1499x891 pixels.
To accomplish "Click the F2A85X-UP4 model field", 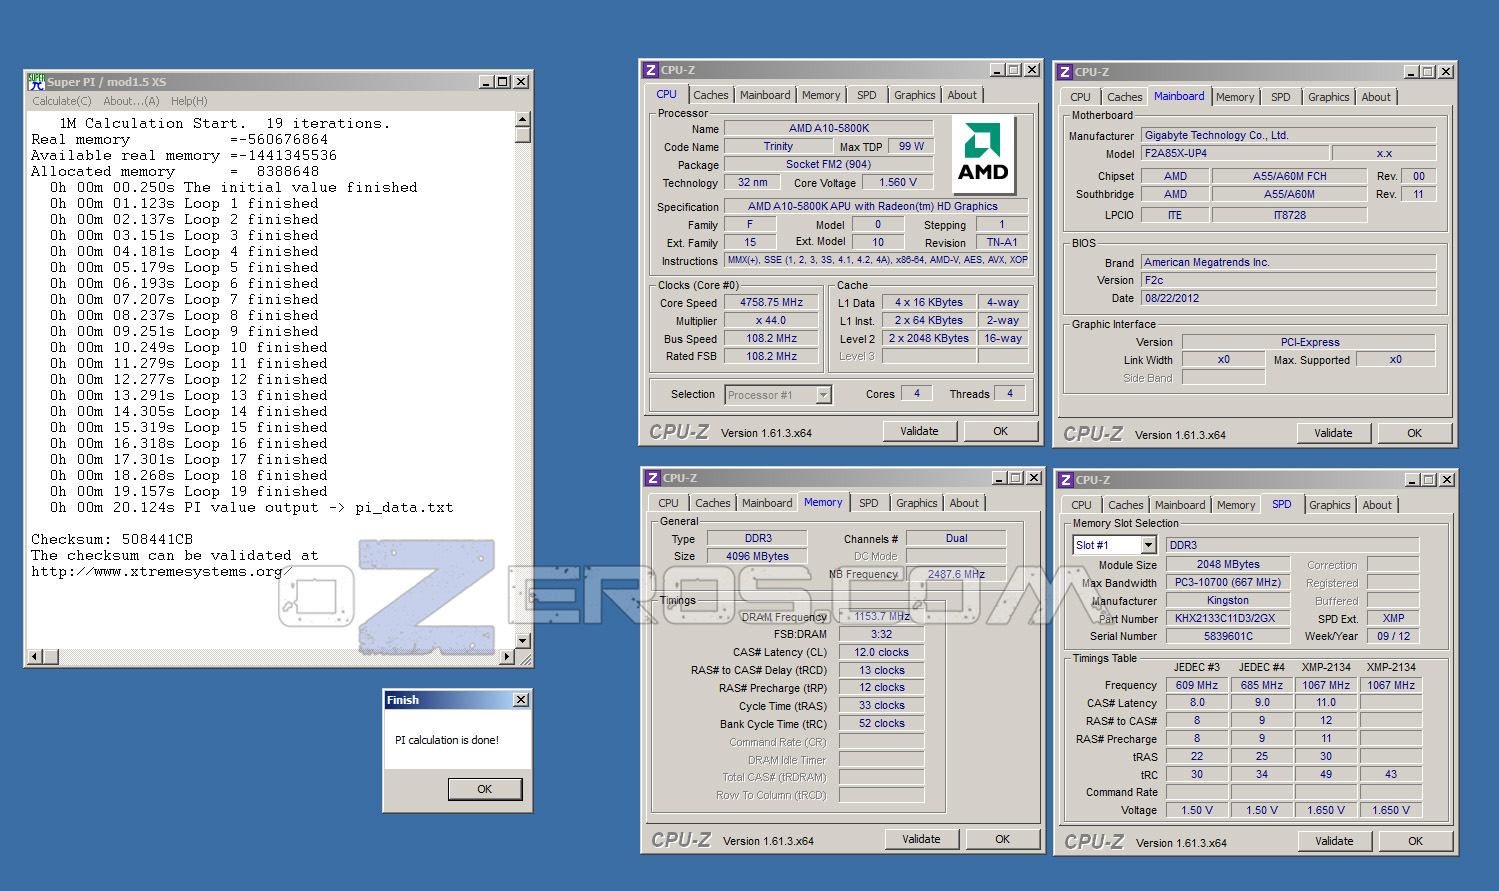I will [x=1235, y=153].
